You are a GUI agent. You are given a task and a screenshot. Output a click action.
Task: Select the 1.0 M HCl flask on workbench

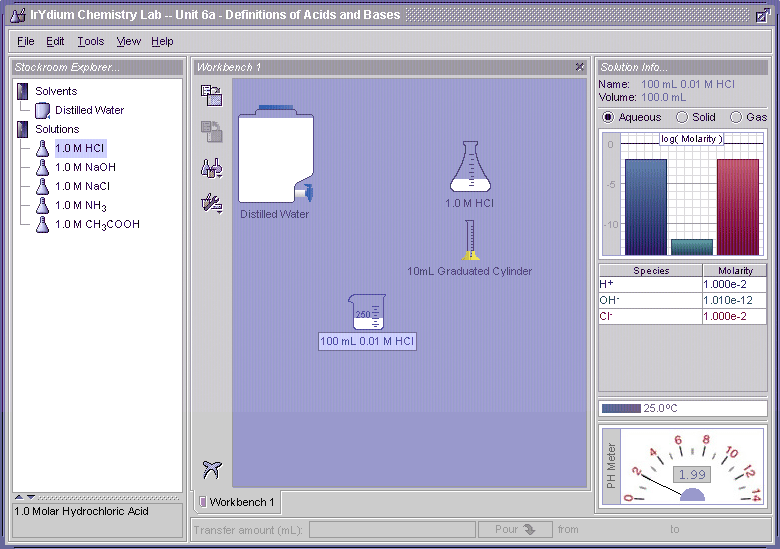point(470,167)
